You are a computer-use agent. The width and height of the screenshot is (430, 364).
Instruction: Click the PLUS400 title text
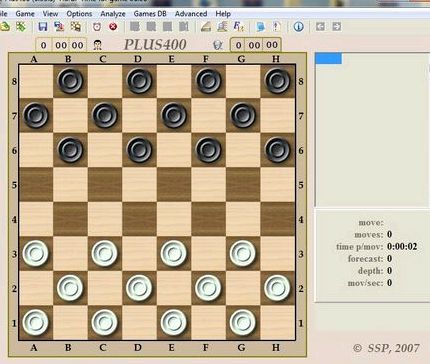[x=155, y=45]
